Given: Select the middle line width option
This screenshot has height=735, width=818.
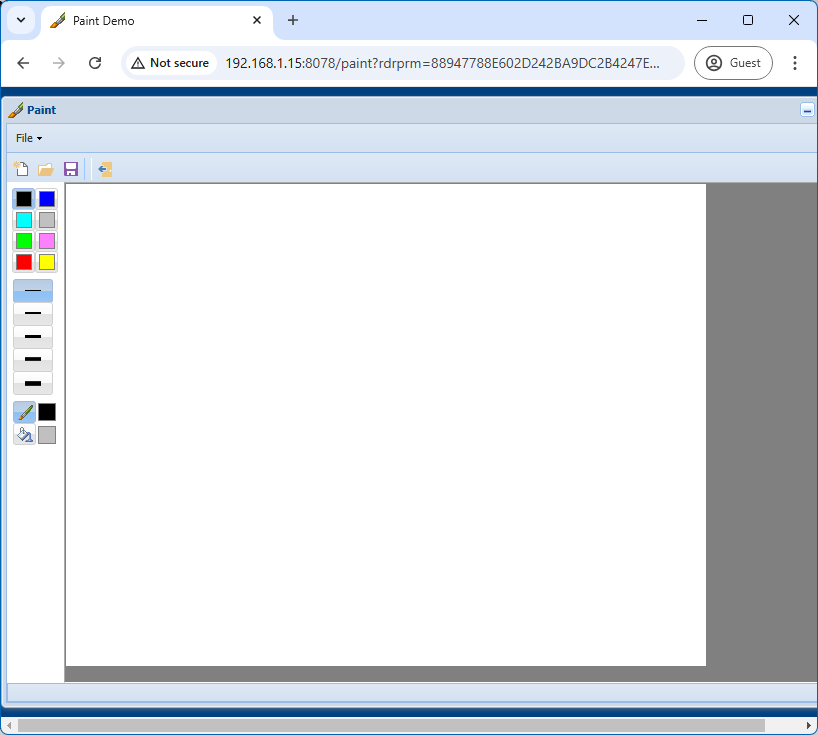Looking at the screenshot, I should [33, 336].
